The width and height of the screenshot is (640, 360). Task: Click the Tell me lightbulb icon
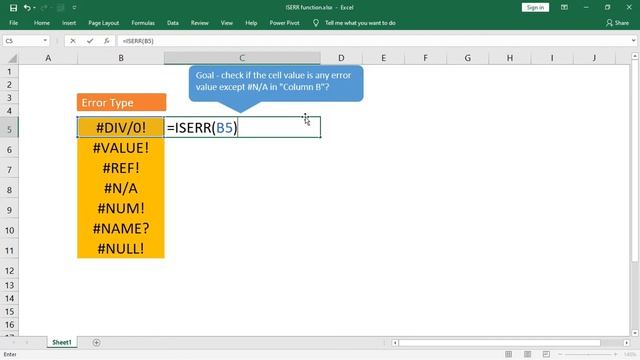point(316,23)
